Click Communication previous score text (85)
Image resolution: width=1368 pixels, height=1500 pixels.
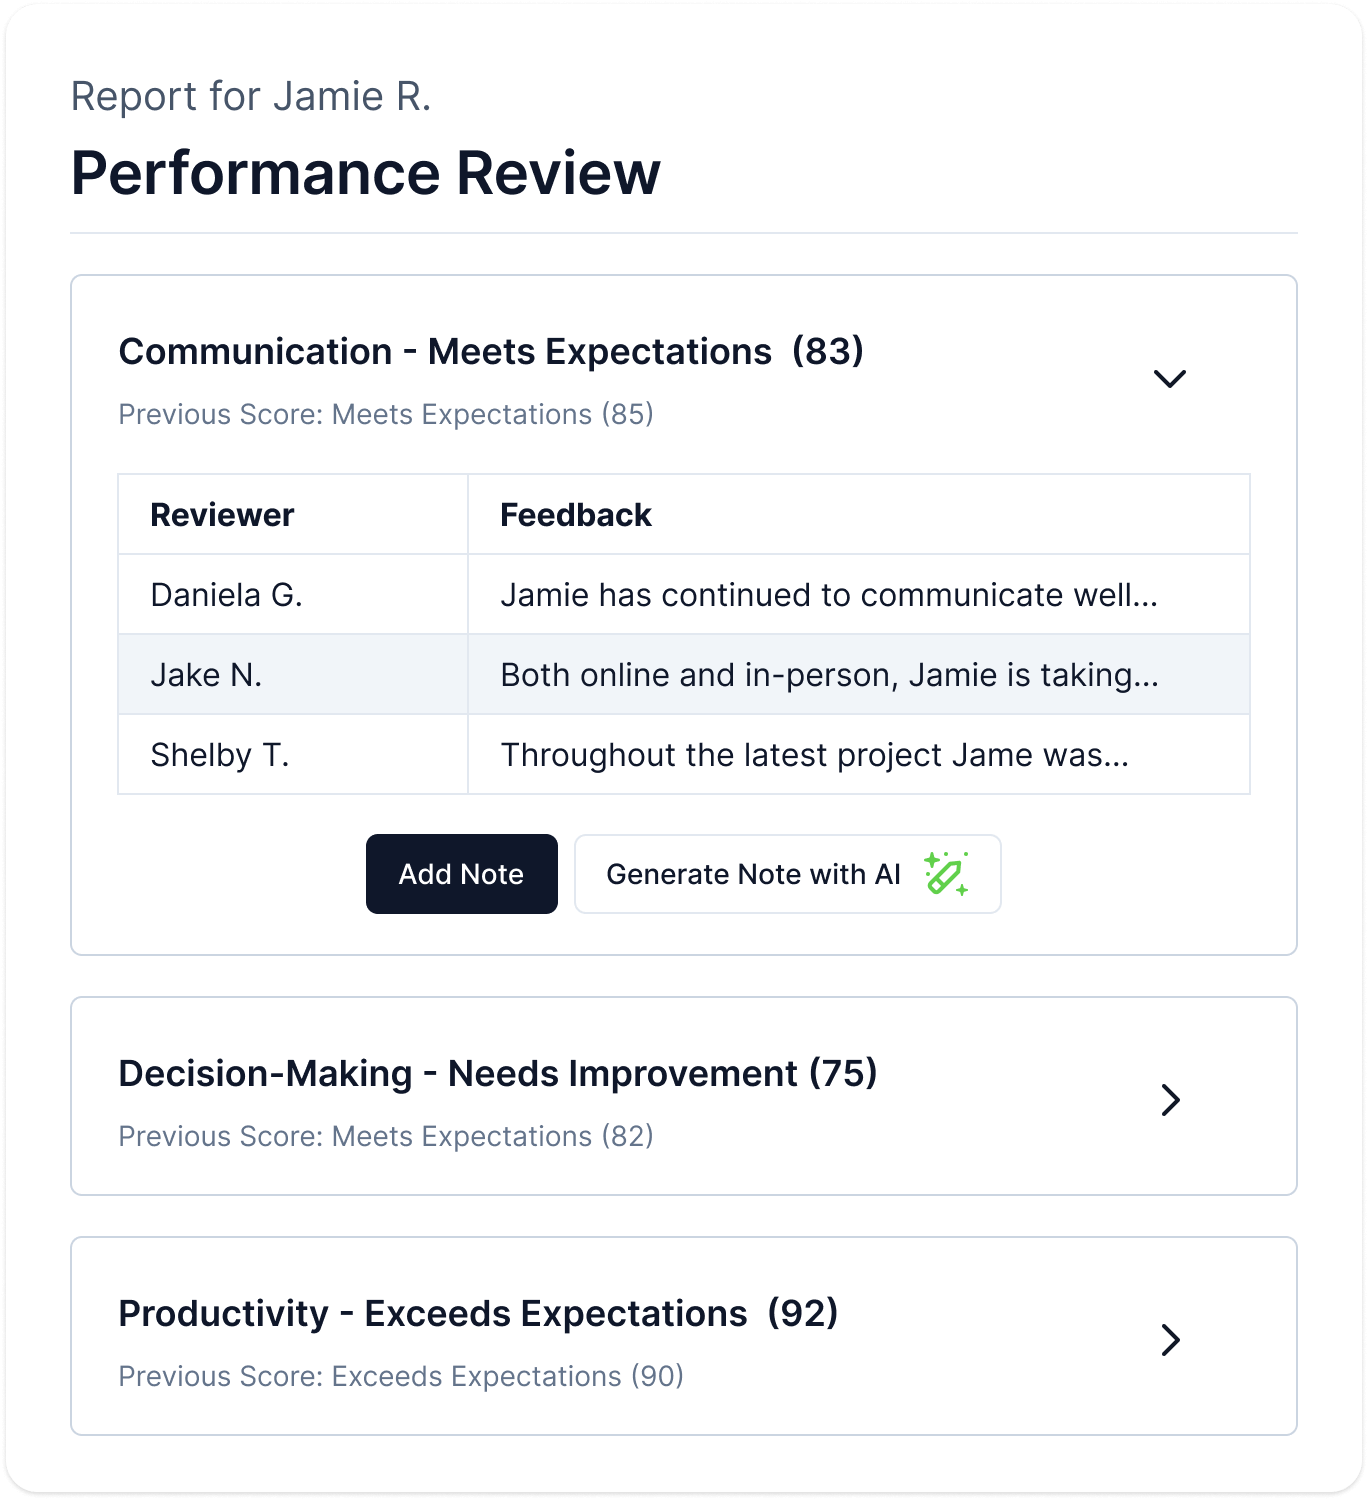386,414
